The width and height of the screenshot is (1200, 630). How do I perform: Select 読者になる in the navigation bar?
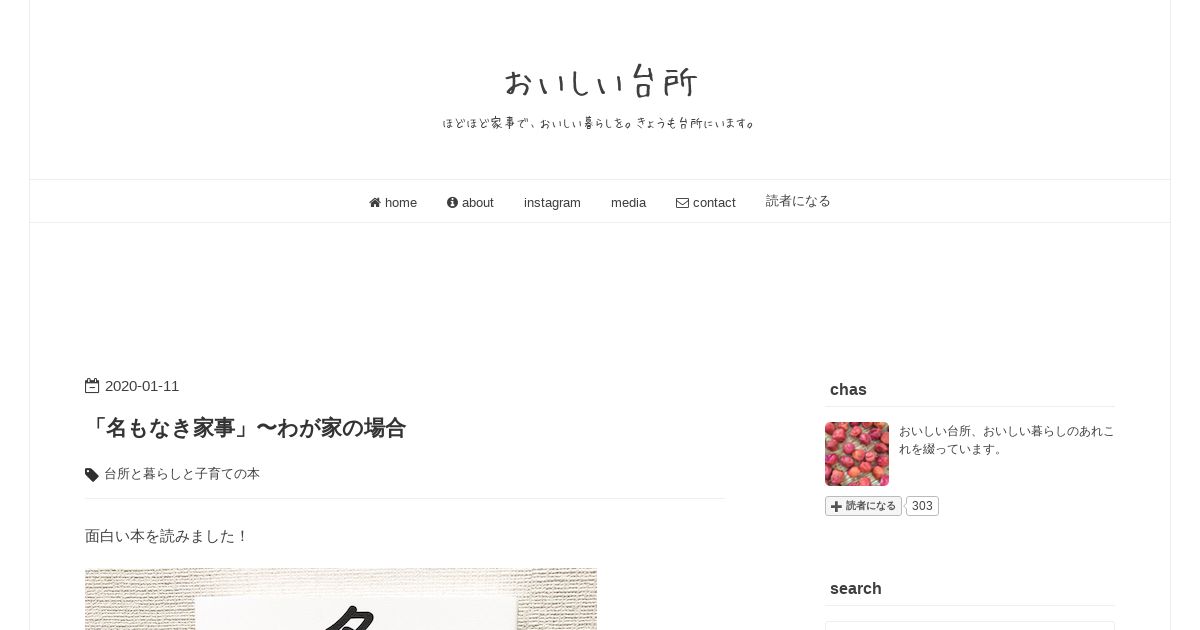(x=798, y=201)
